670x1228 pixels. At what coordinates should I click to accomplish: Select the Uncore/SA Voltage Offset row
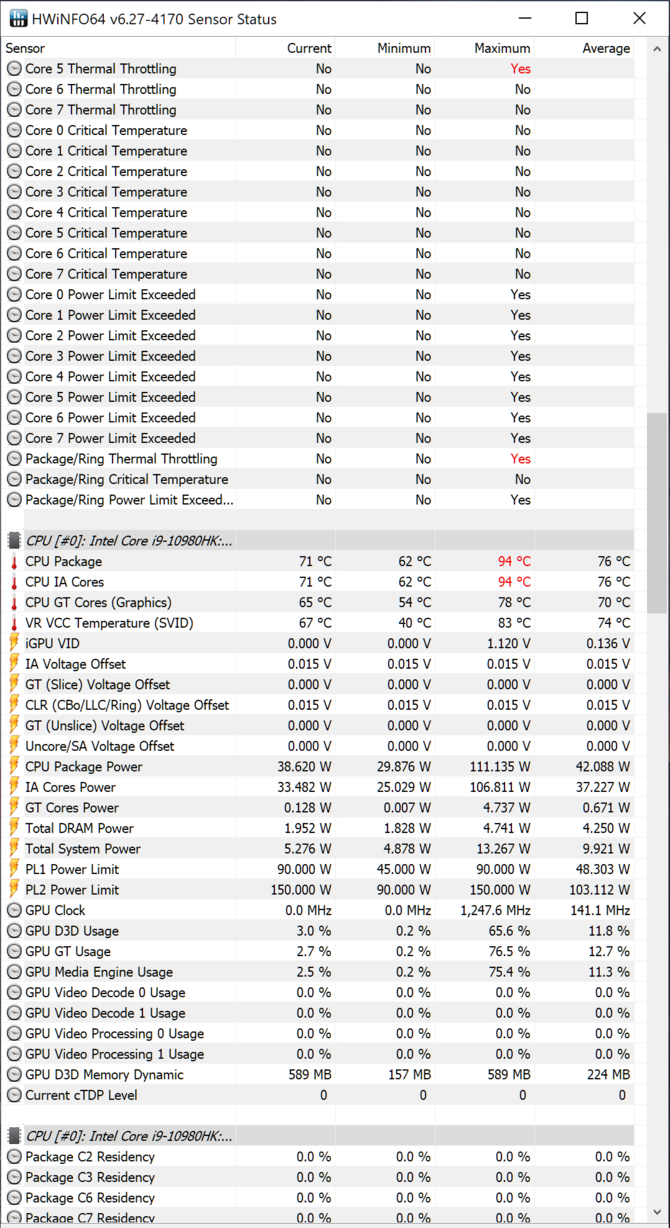318,746
